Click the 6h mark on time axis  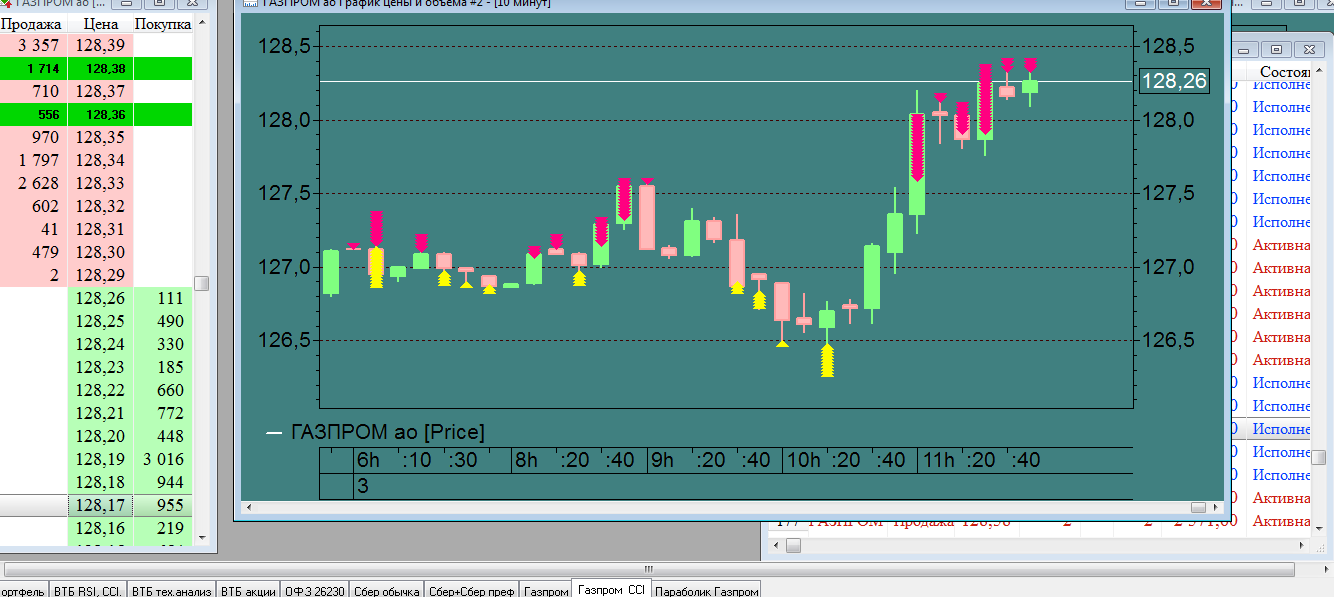pyautogui.click(x=368, y=461)
